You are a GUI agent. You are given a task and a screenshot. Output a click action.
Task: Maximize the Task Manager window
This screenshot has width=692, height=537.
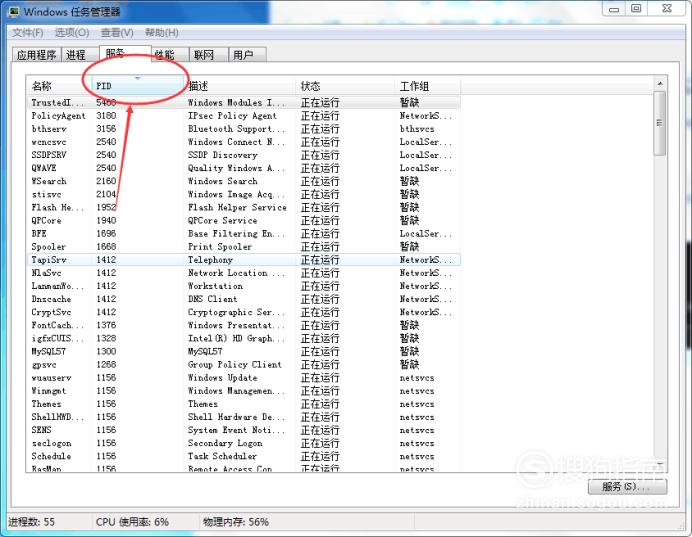(636, 8)
